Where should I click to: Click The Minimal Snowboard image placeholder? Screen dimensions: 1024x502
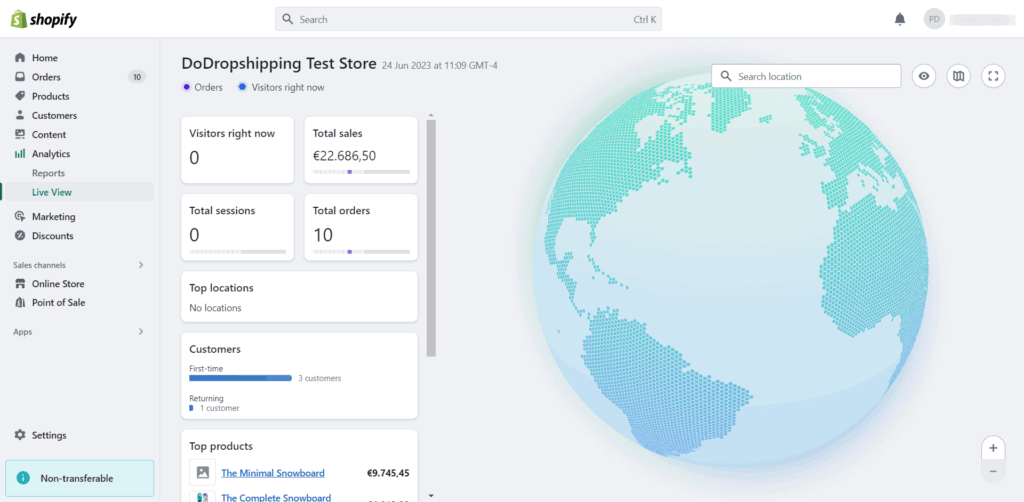(202, 472)
